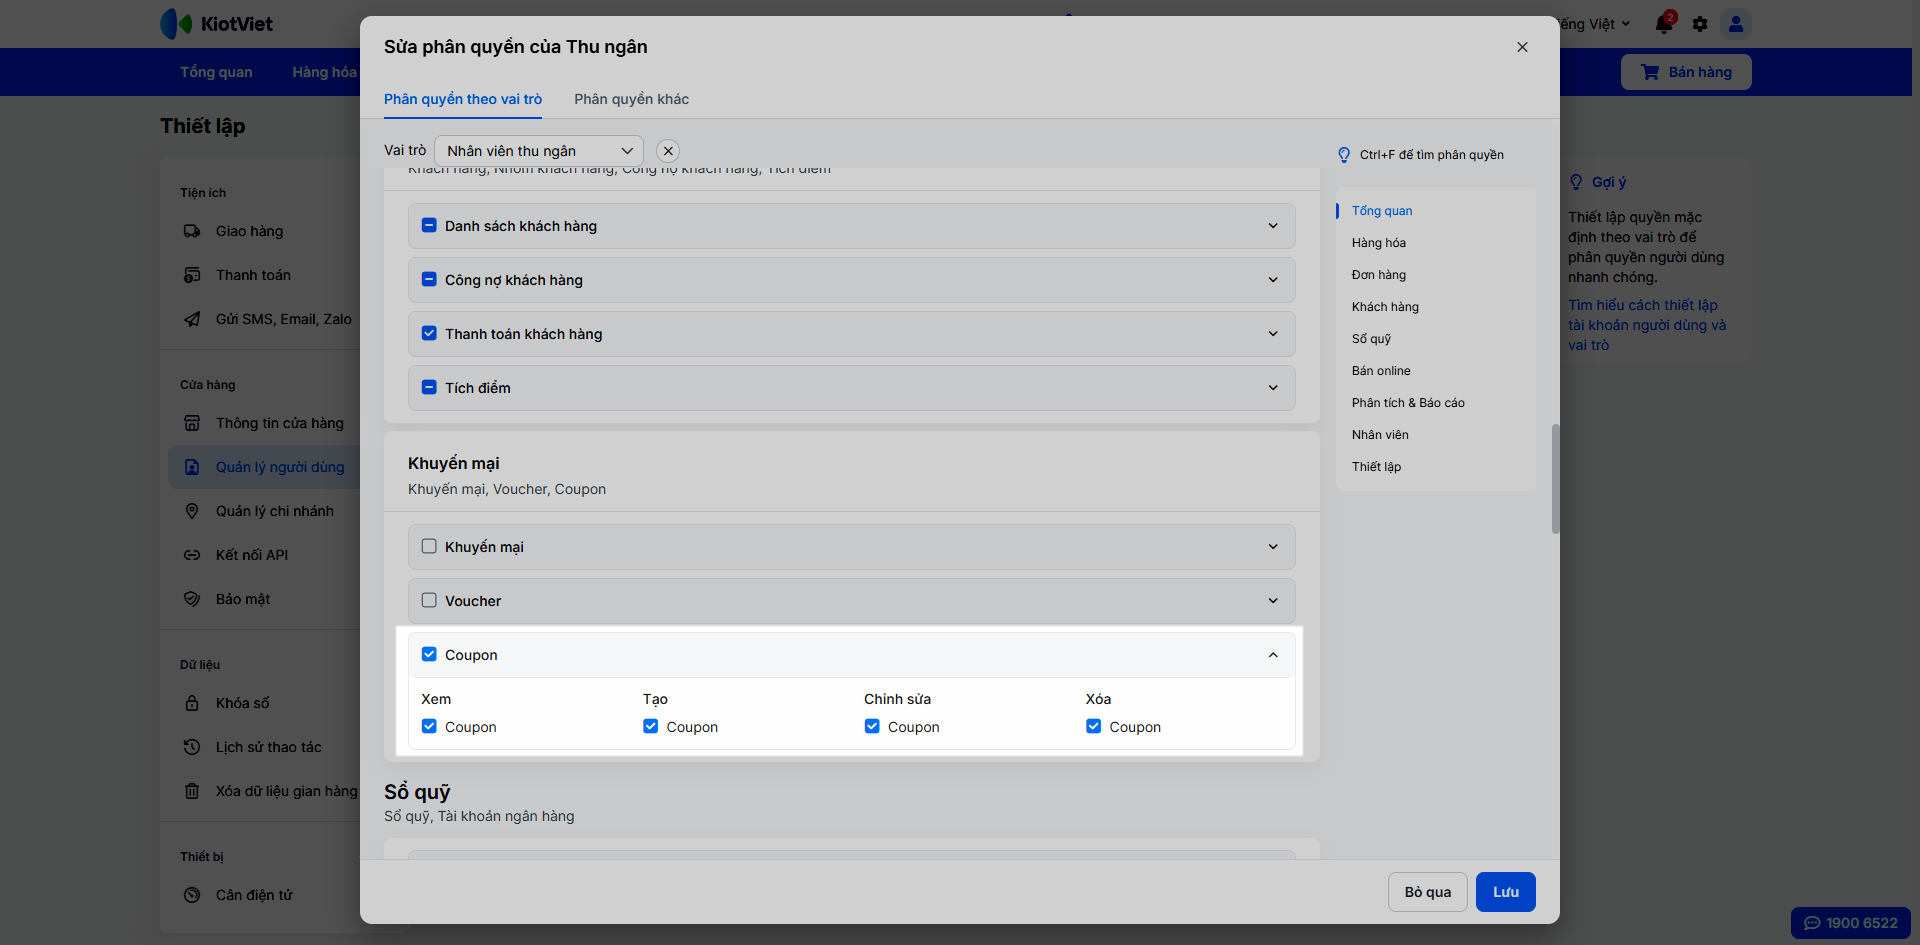Click the Khóa sổ lock icon
The height and width of the screenshot is (945, 1920).
192,703
